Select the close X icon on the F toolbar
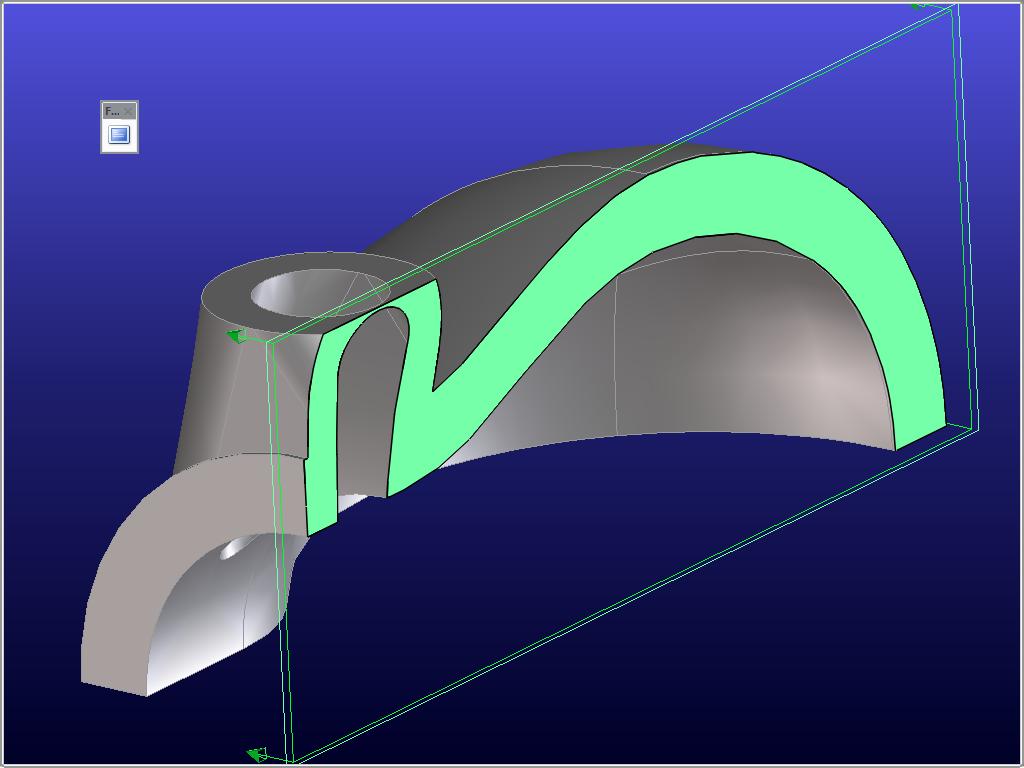 pyautogui.click(x=129, y=110)
